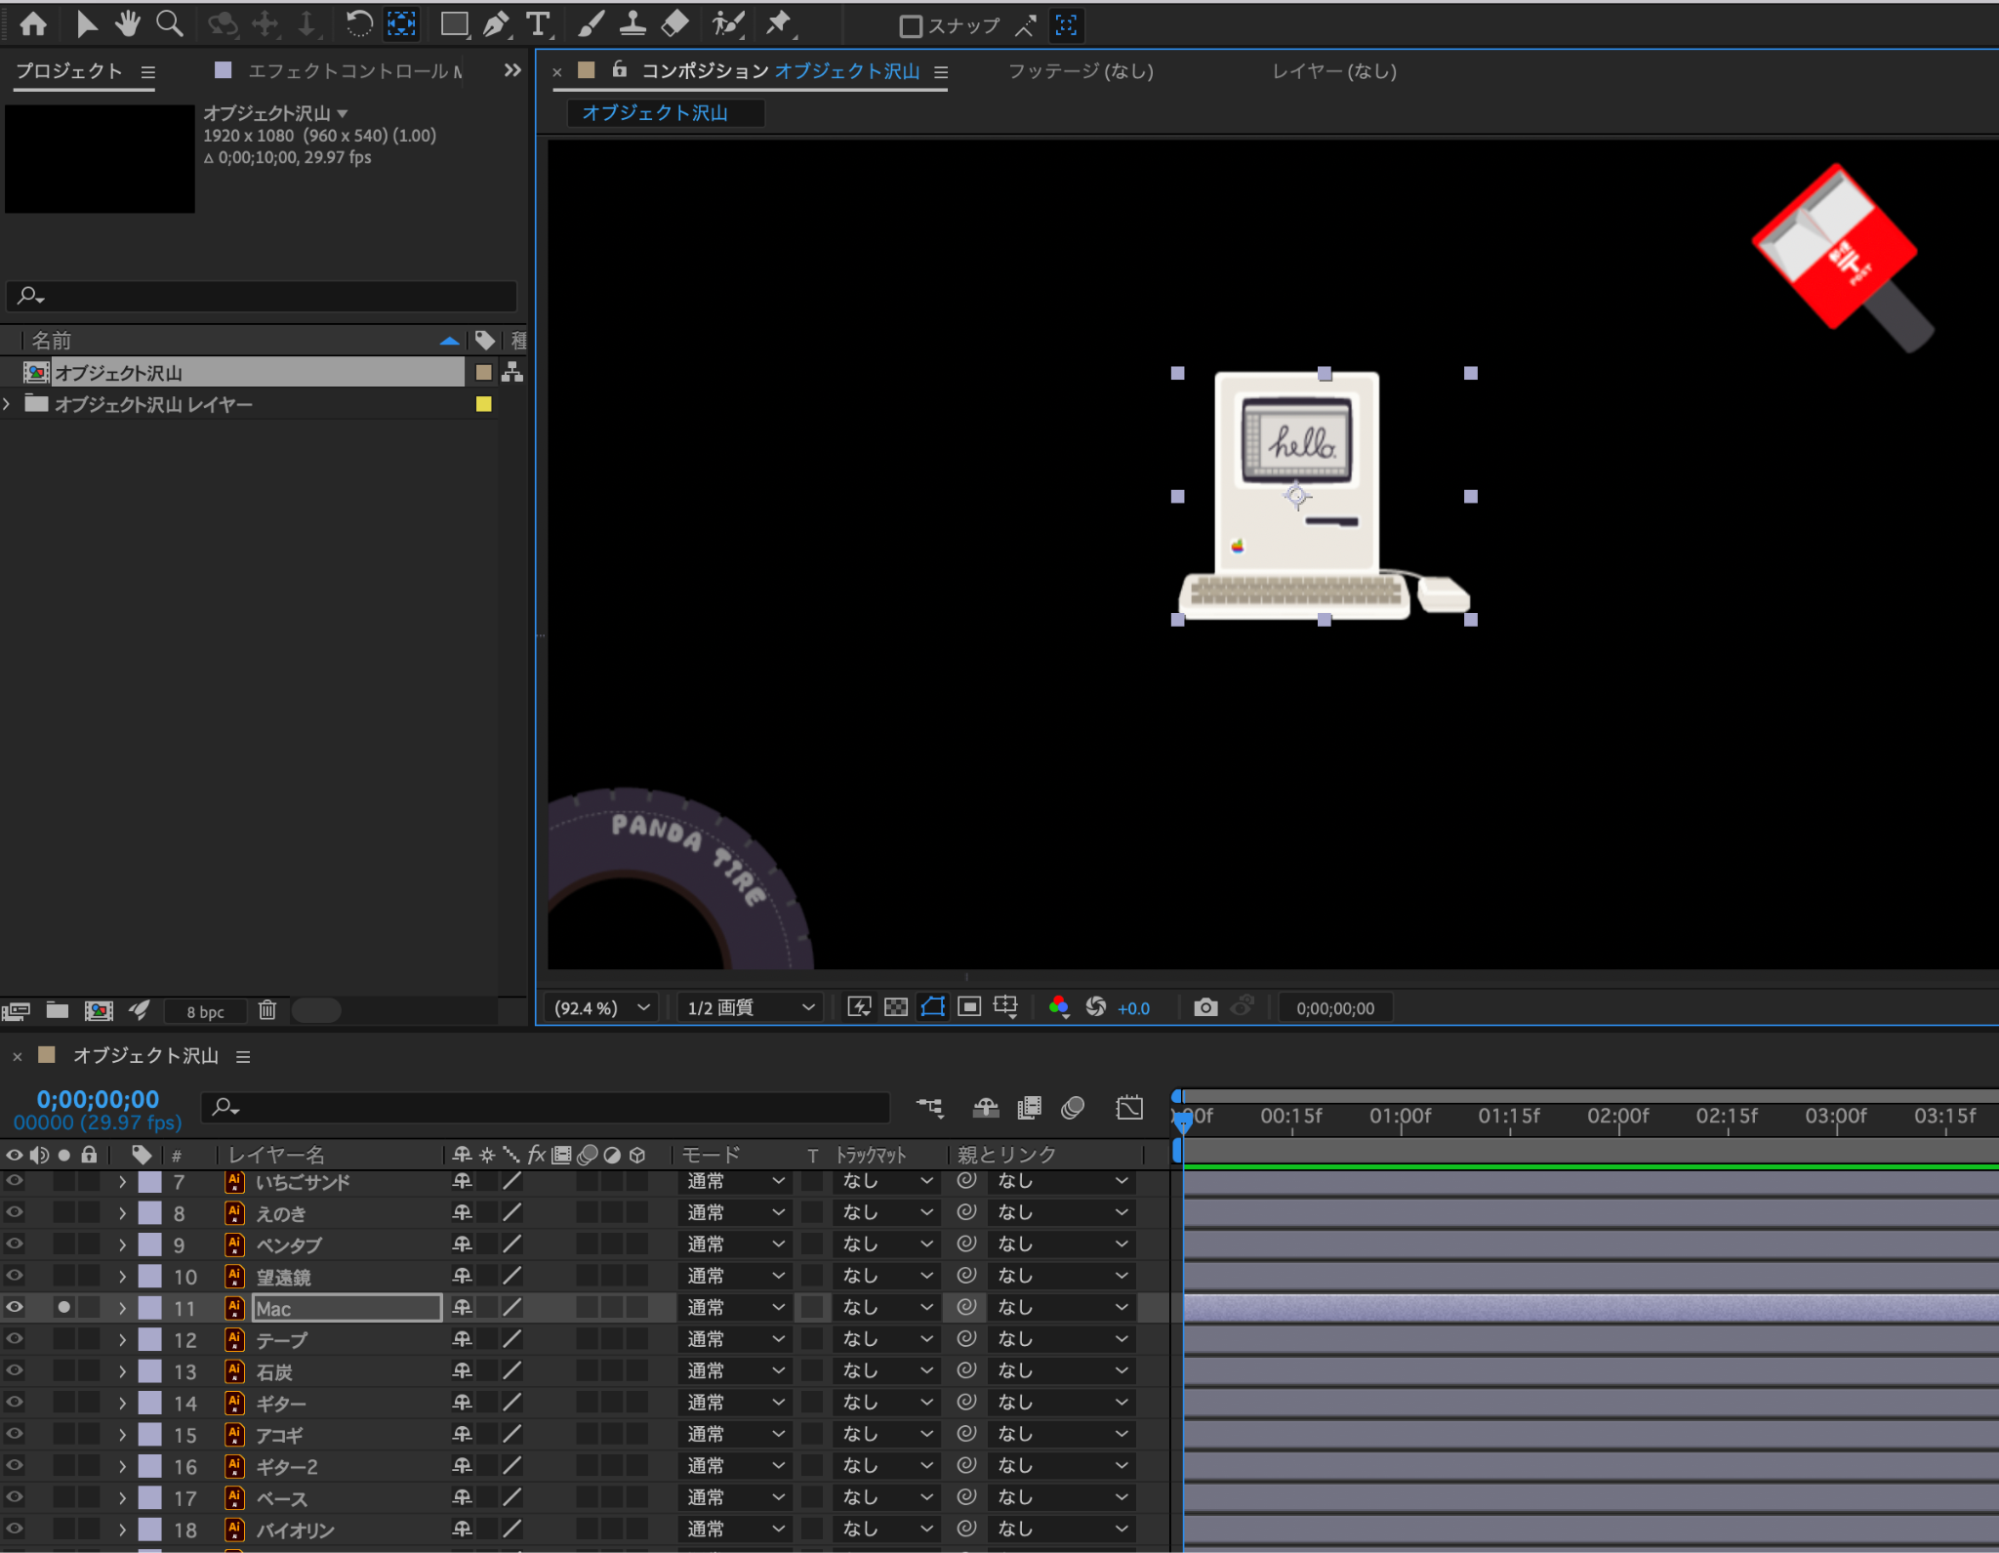Open blend mode dropdown for テープ layer
This screenshot has height=1553, width=1999.
pos(735,1339)
